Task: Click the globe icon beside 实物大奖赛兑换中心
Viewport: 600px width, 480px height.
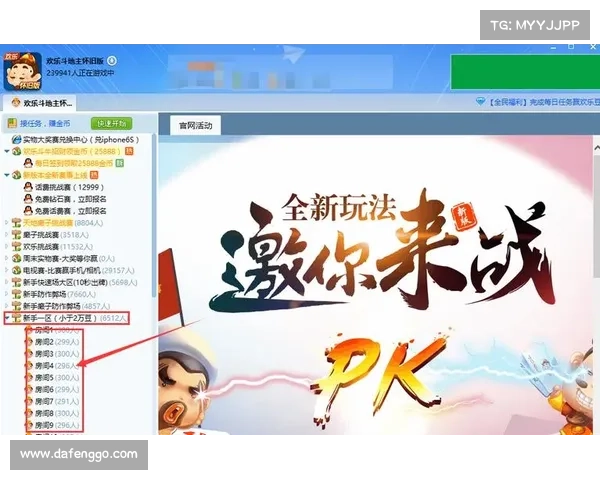Action: tap(16, 139)
